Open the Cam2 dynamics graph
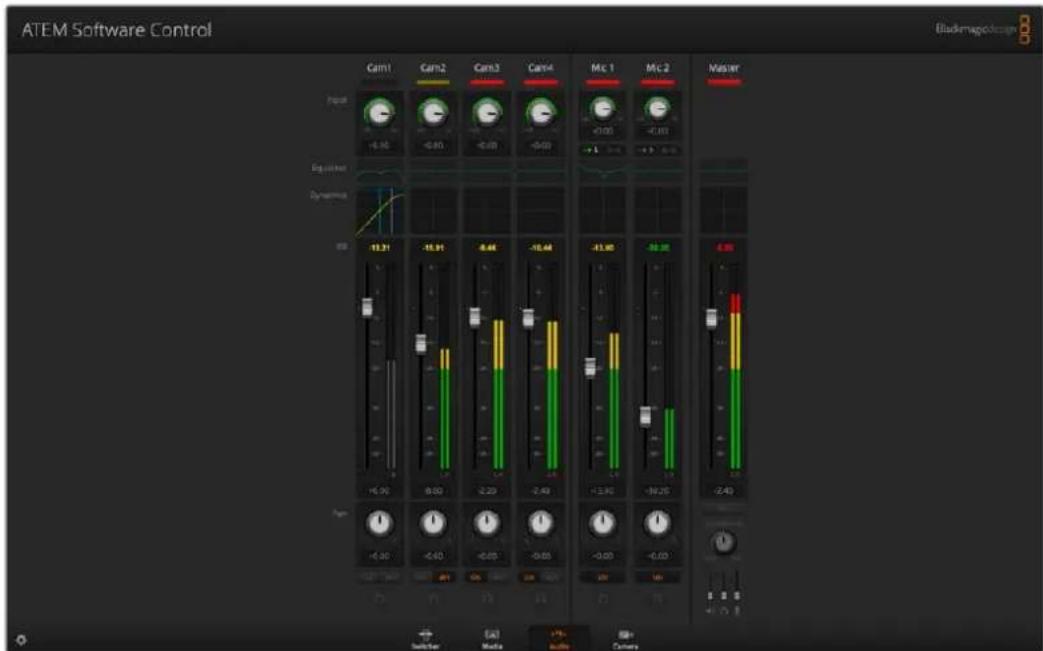 pyautogui.click(x=433, y=212)
